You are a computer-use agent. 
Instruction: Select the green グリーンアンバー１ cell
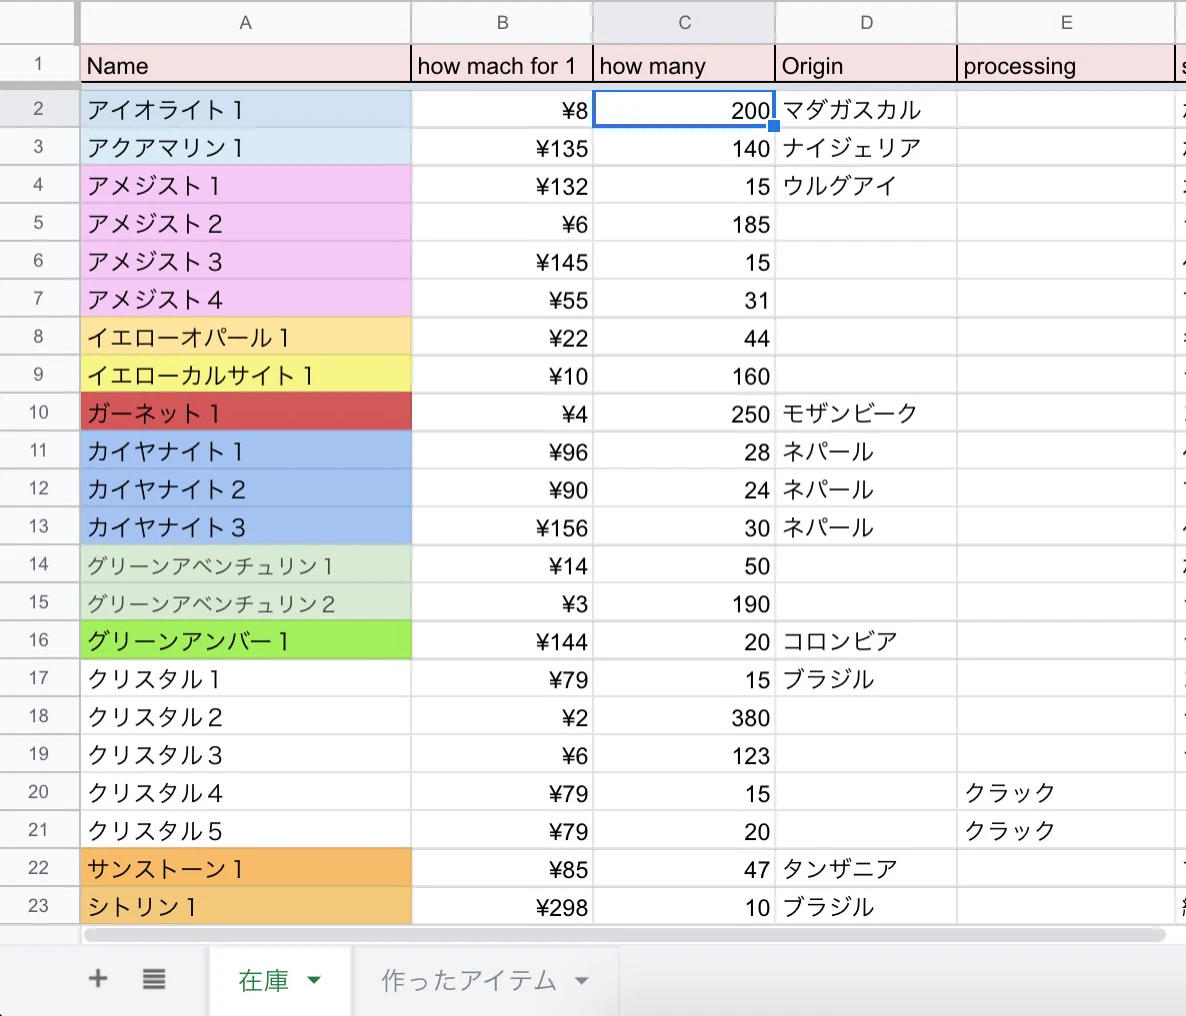click(245, 640)
